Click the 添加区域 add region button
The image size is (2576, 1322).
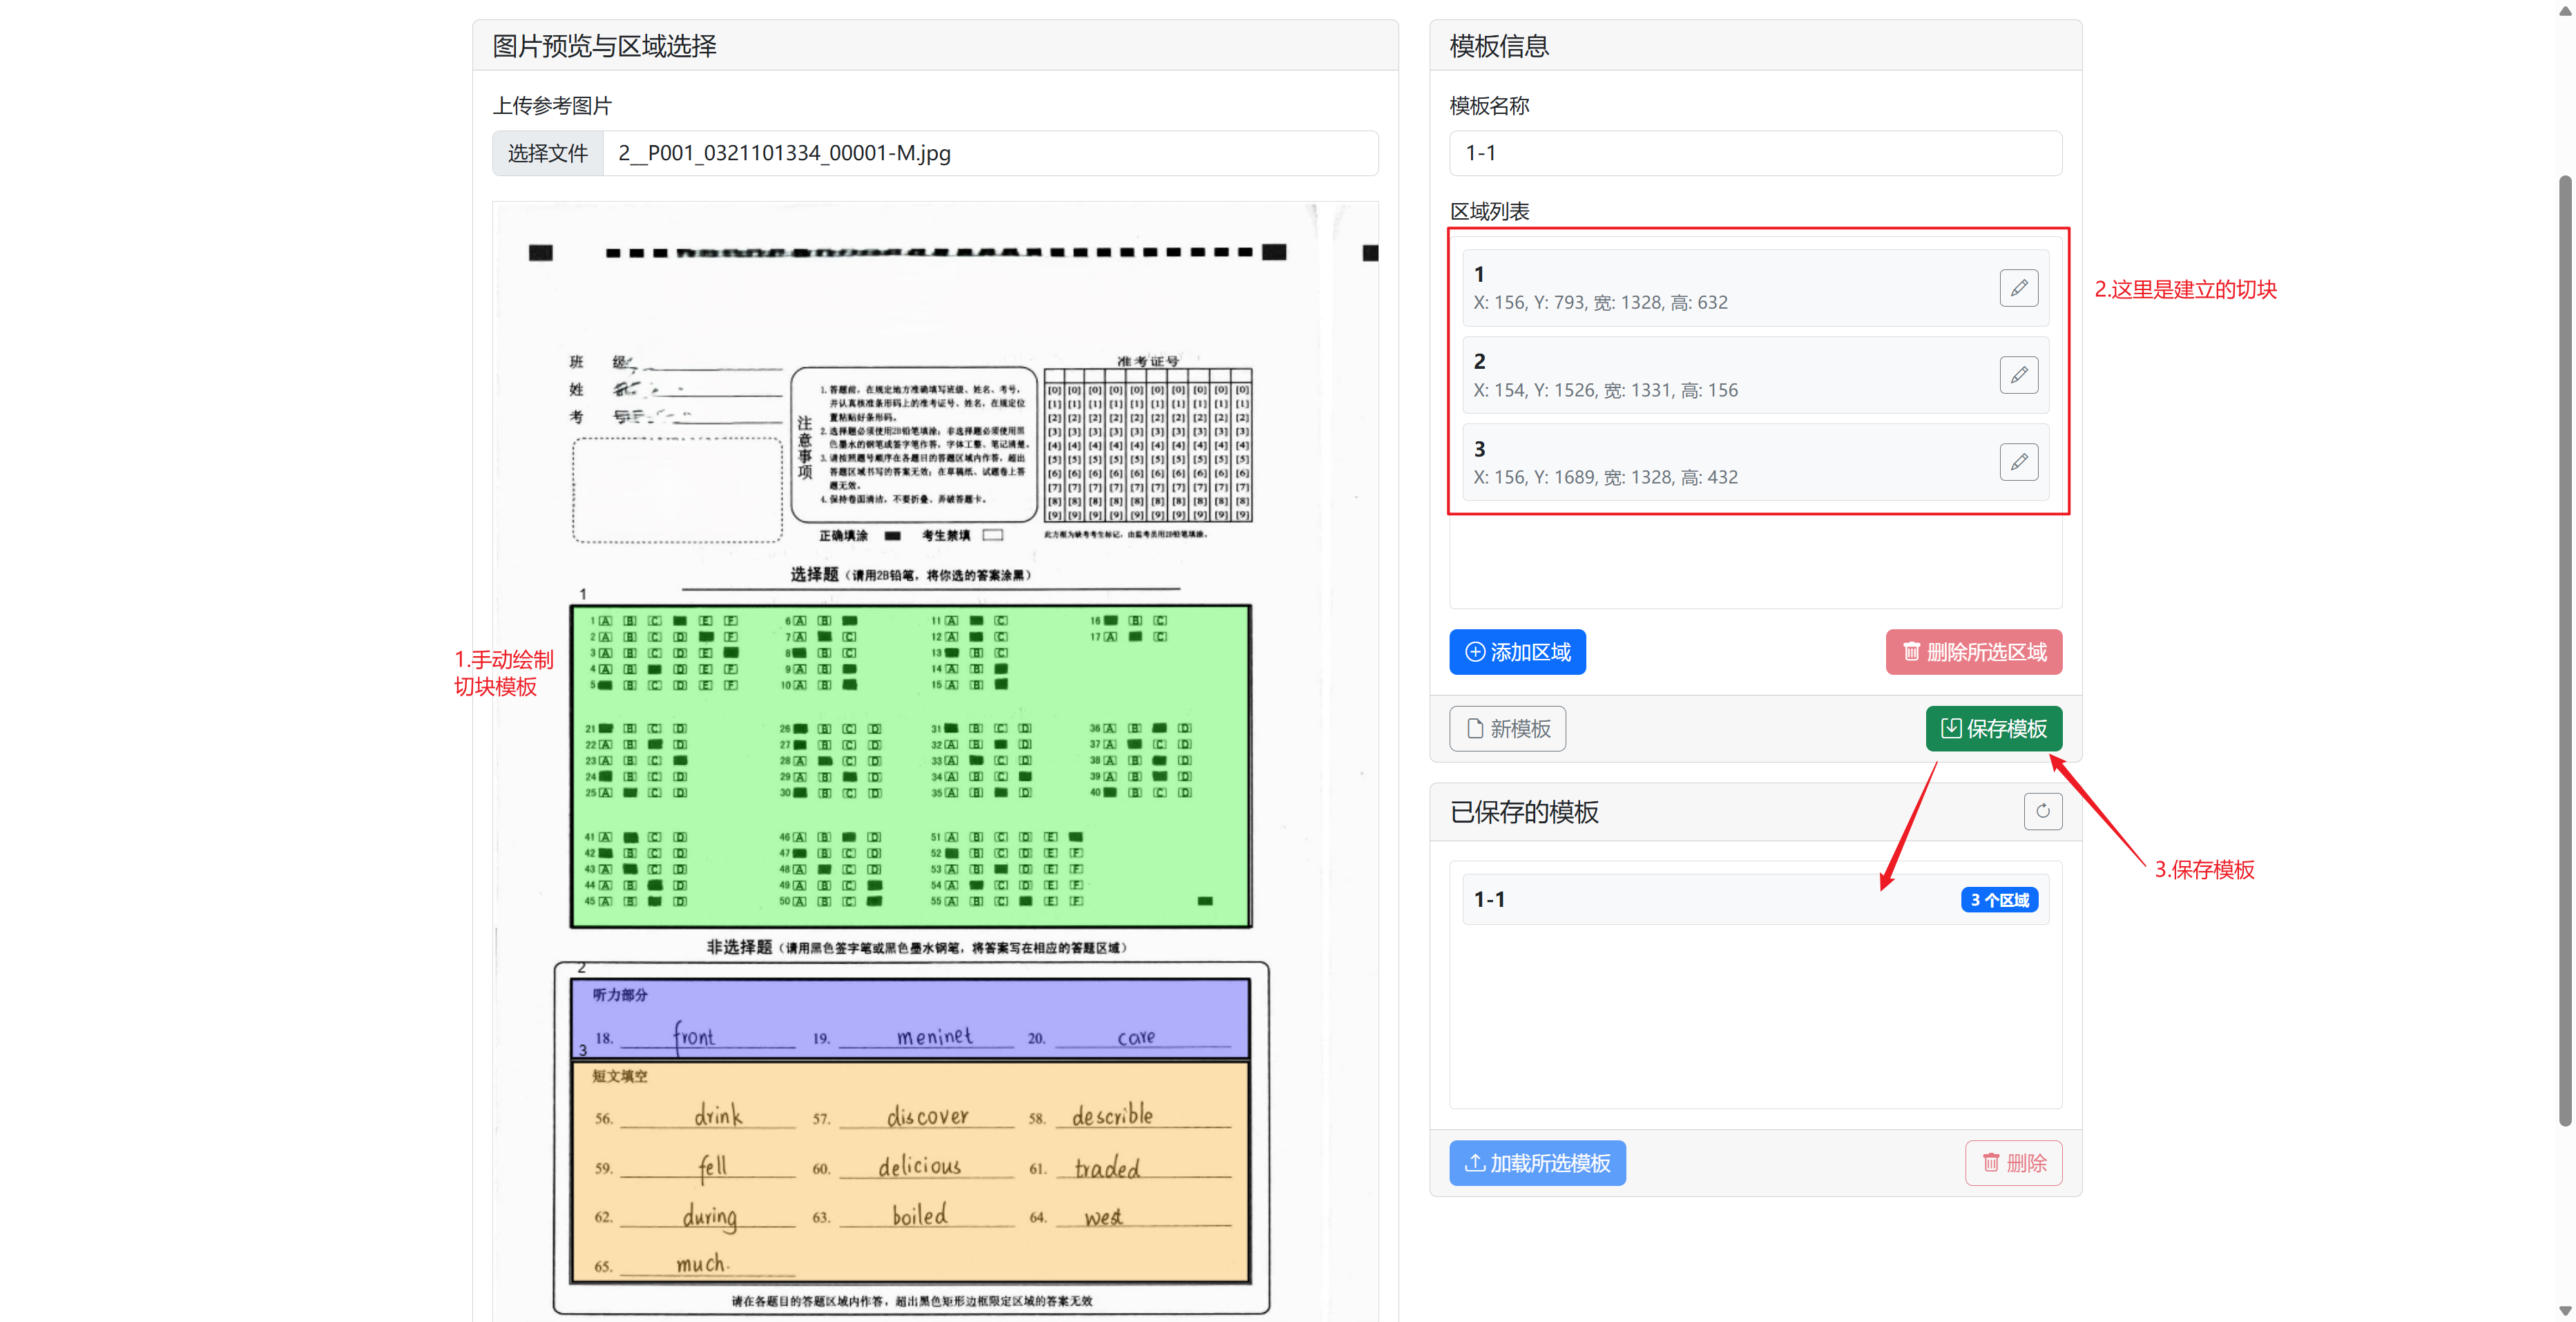1517,652
